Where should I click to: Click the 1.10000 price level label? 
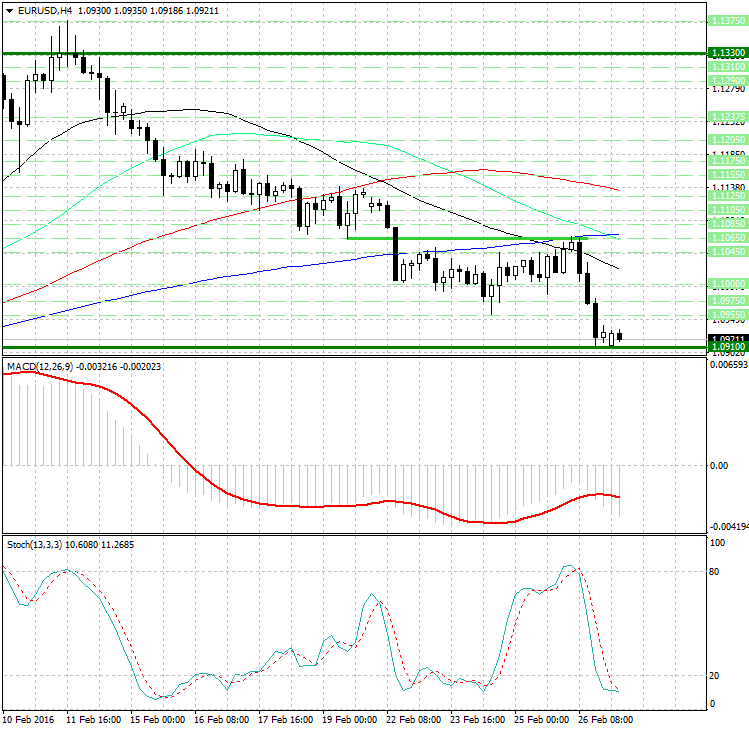coord(728,284)
